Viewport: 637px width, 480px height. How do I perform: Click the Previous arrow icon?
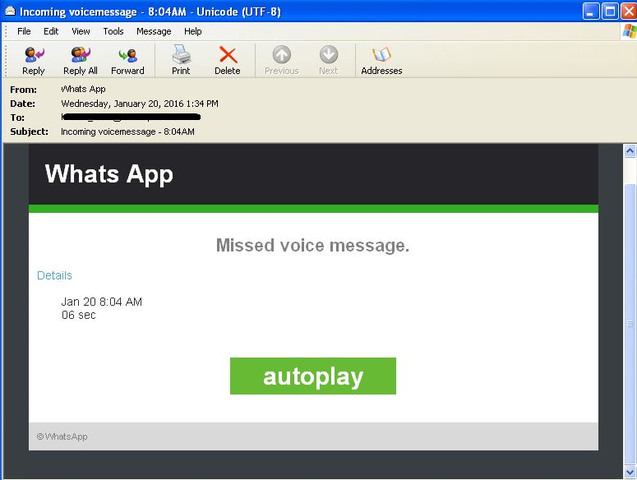pos(282,54)
